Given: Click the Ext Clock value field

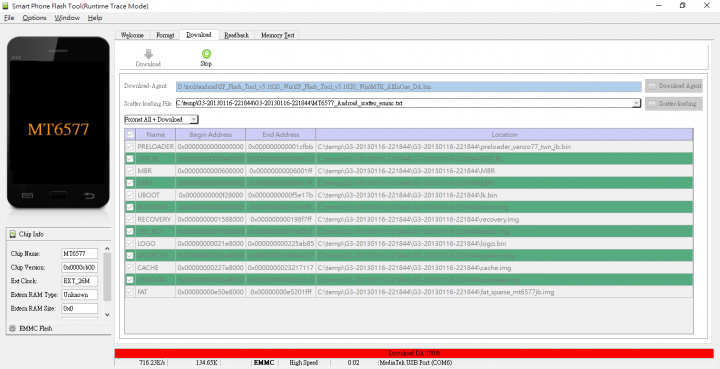Looking at the screenshot, I should 79,281.
